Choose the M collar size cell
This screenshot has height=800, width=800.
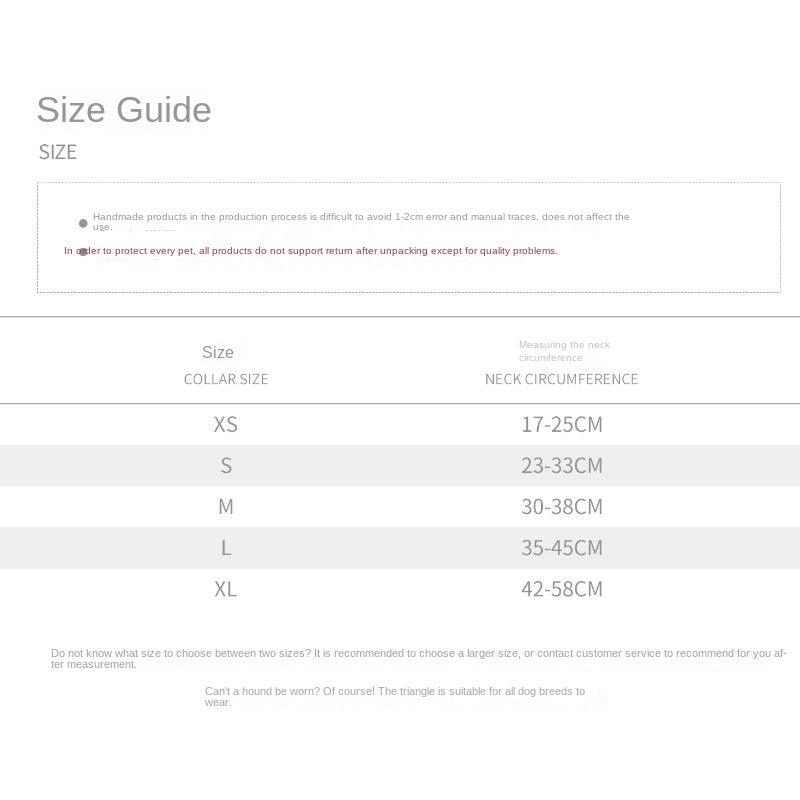point(226,507)
